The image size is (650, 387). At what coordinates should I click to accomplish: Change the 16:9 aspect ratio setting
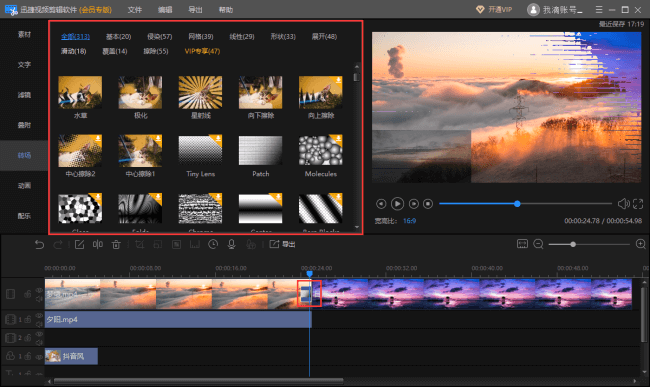(410, 221)
